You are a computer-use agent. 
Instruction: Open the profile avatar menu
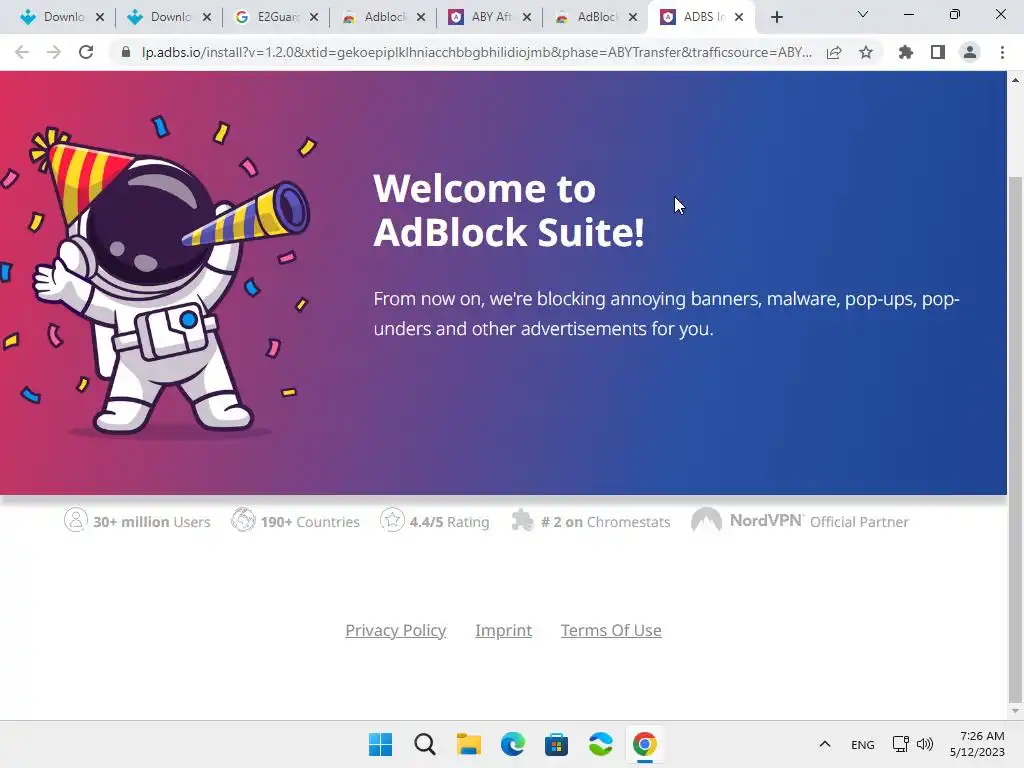(x=970, y=52)
